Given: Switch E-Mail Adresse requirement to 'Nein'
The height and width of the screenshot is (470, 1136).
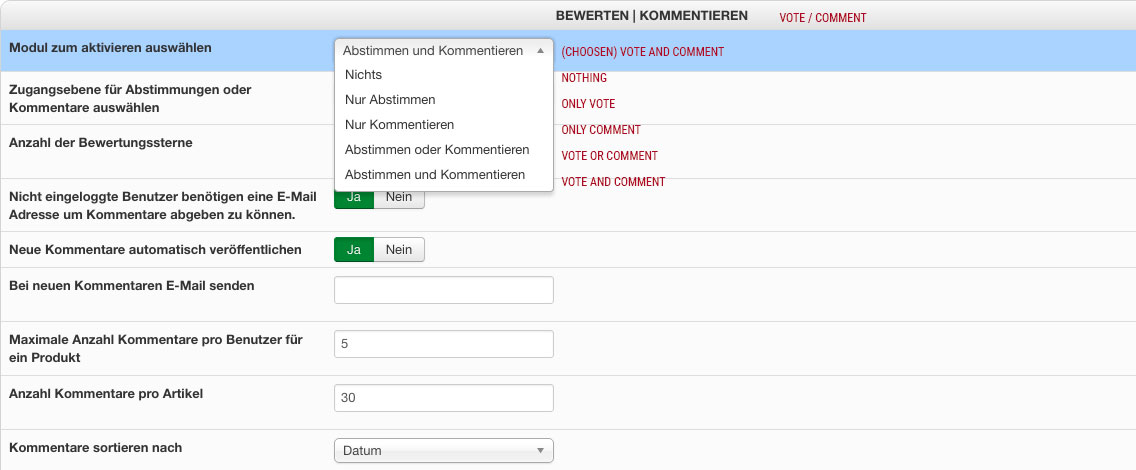Looking at the screenshot, I should coord(399,197).
